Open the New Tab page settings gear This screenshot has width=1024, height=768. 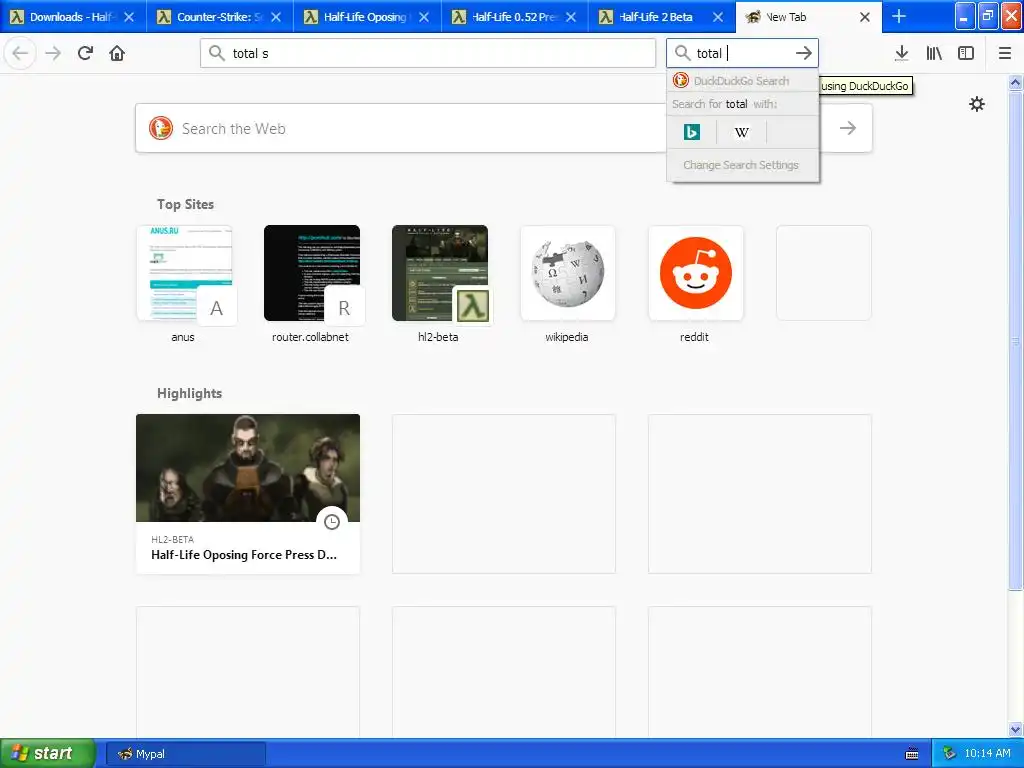tap(976, 104)
